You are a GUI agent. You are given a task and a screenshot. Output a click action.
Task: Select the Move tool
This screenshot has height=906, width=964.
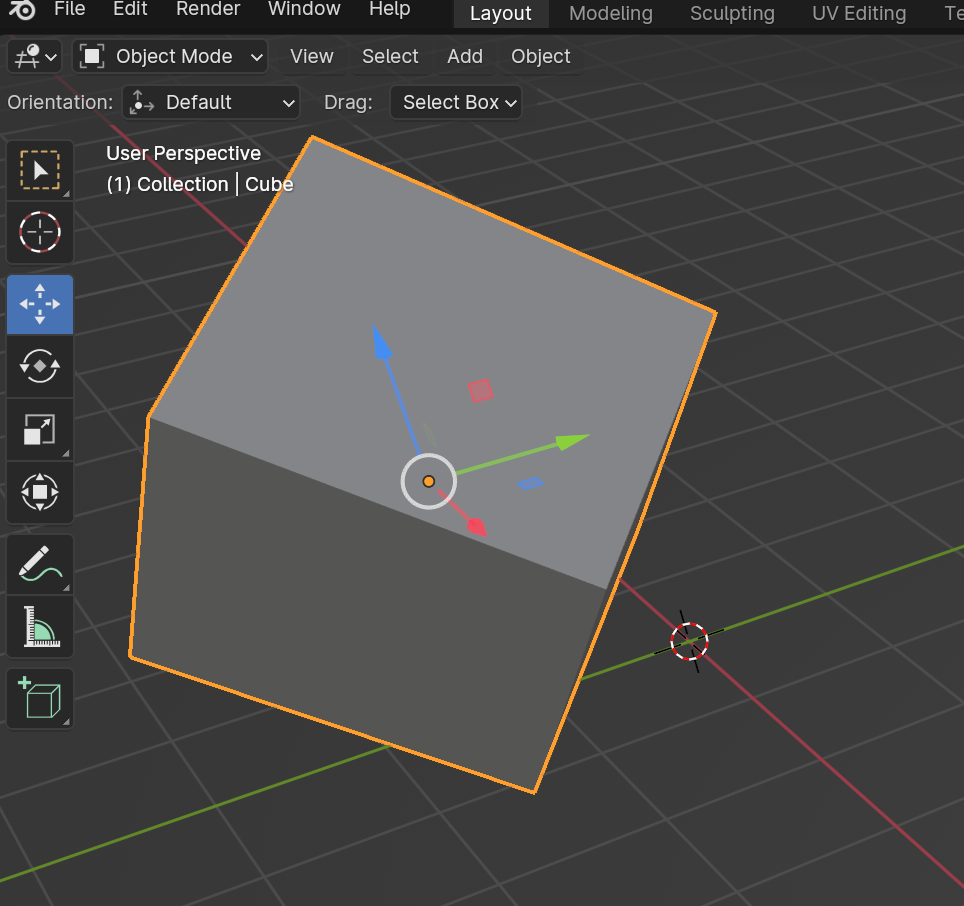click(x=40, y=304)
